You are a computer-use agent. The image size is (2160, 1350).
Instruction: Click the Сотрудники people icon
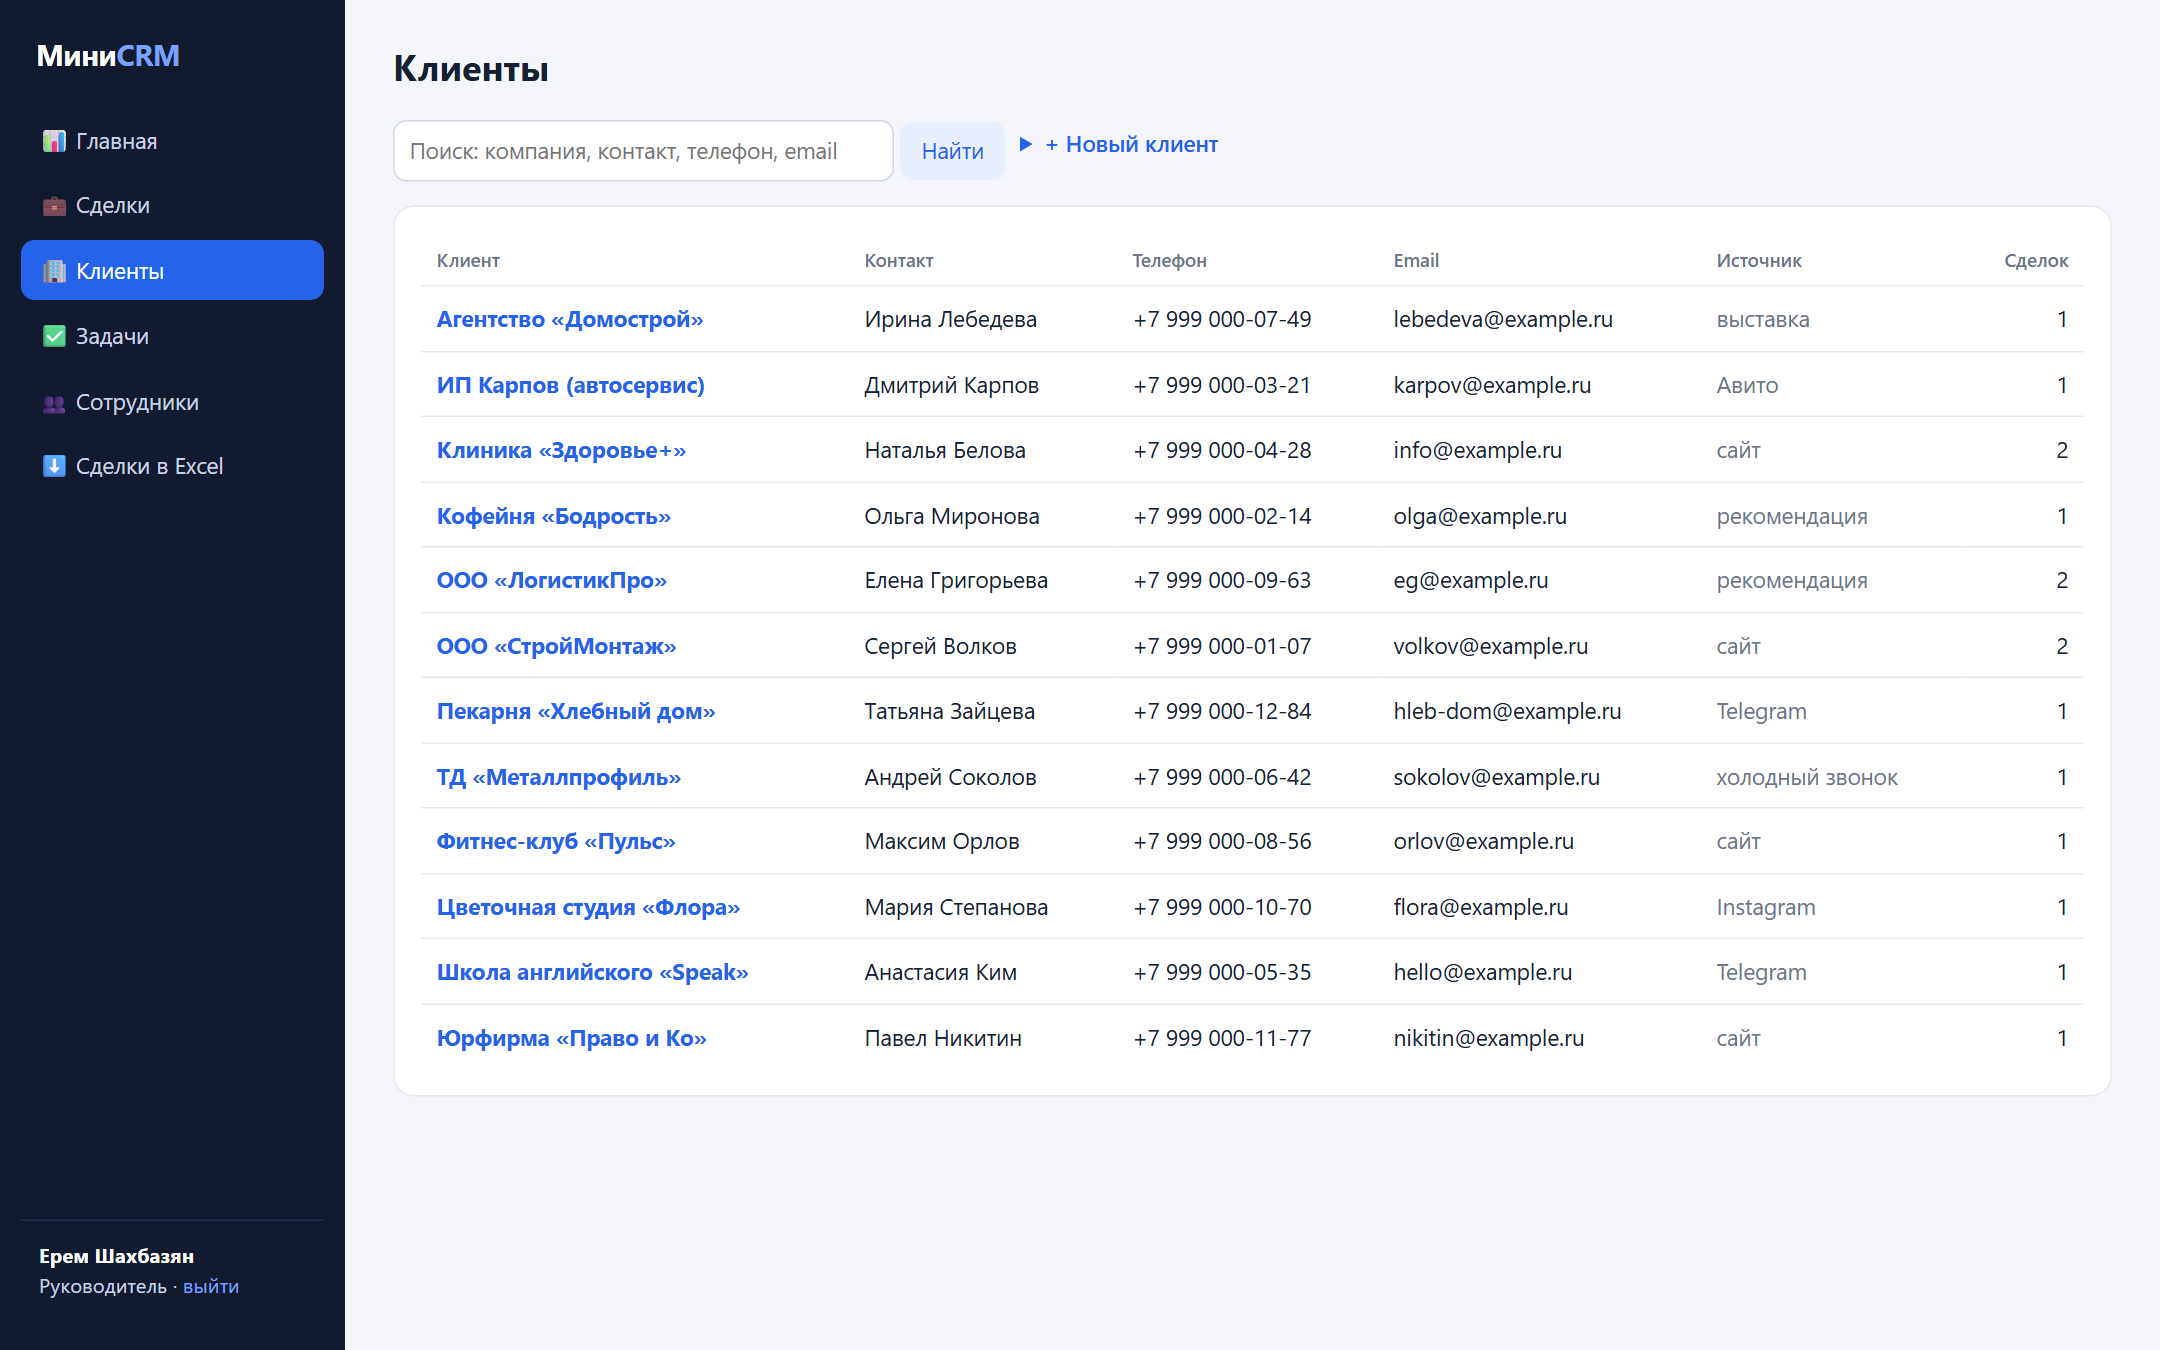(54, 403)
